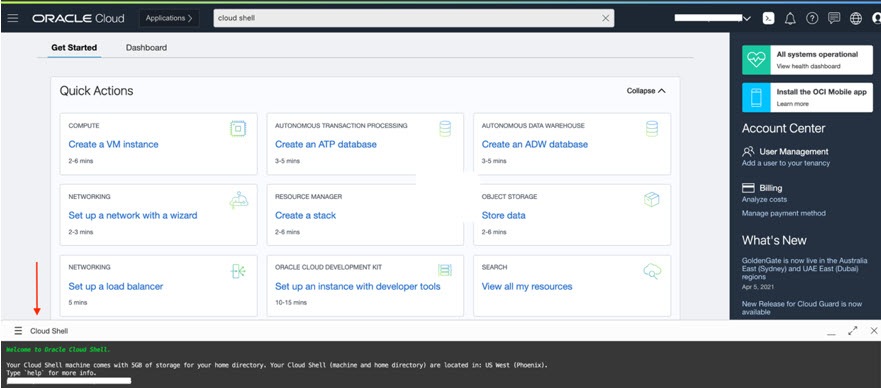Launch Cloud Shell from the header icon

point(768,18)
